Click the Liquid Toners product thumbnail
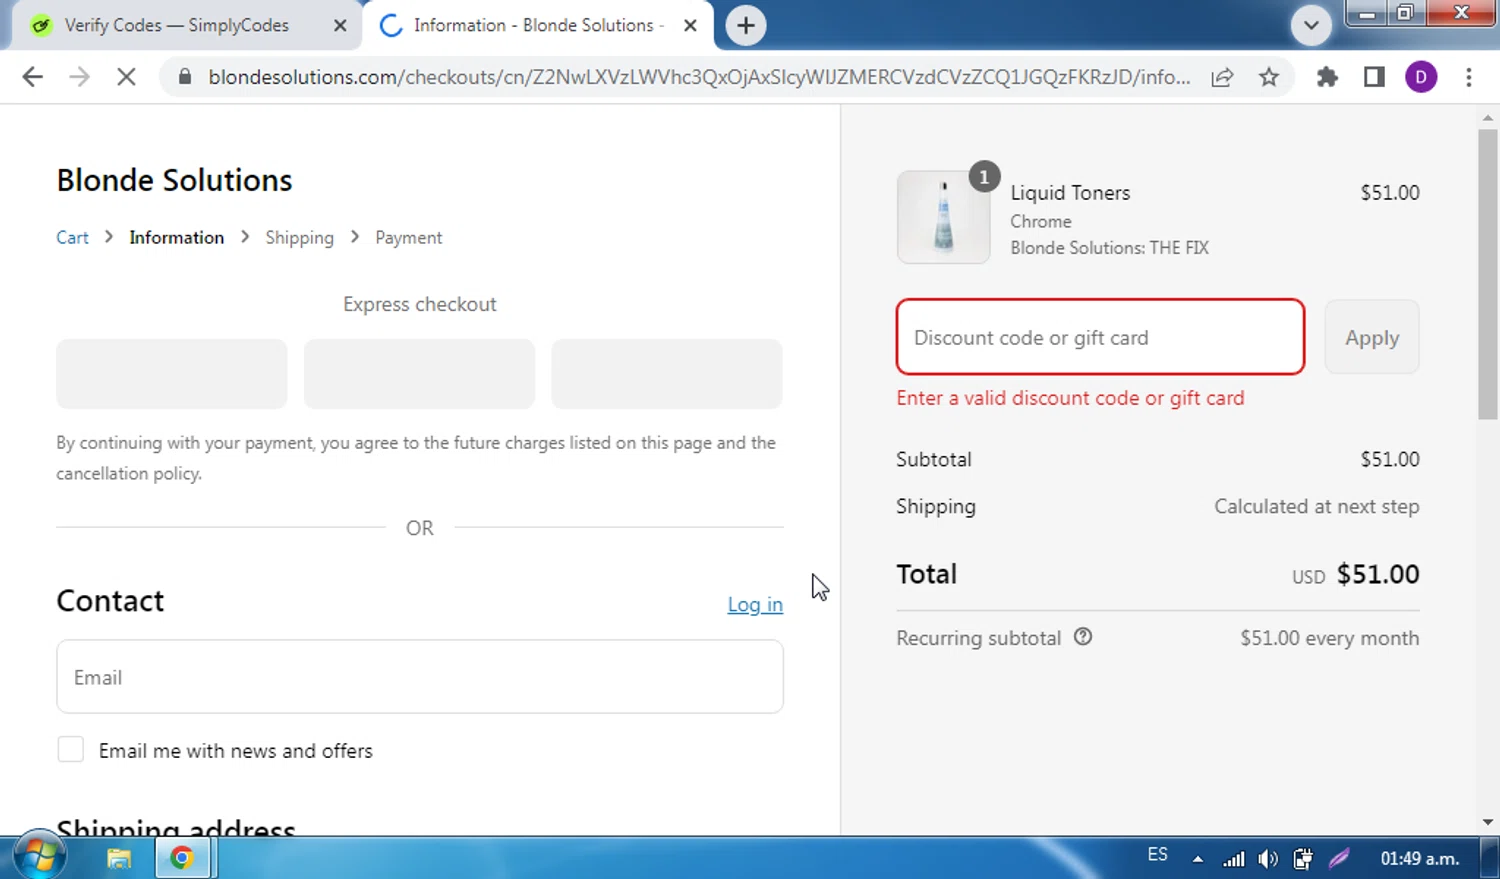This screenshot has height=879, width=1500. 943,217
